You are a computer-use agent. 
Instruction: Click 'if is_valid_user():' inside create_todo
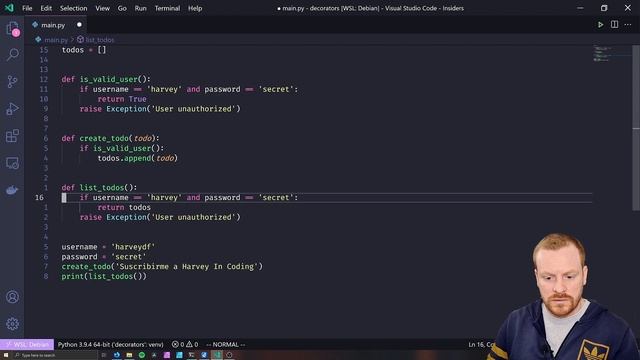coord(122,148)
